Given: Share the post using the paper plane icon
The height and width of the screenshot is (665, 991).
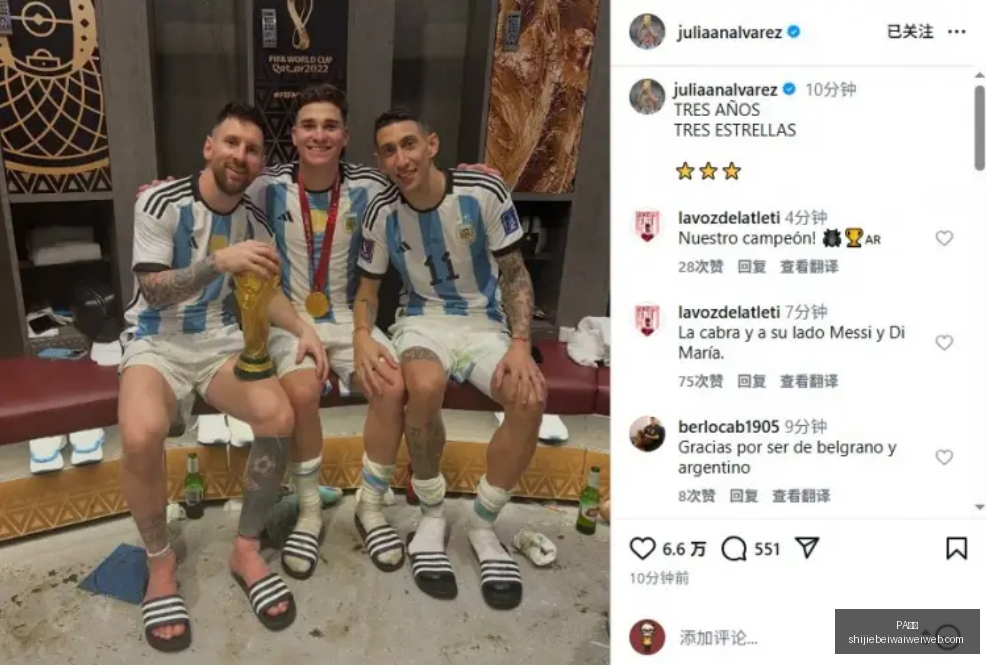Looking at the screenshot, I should click(x=807, y=547).
